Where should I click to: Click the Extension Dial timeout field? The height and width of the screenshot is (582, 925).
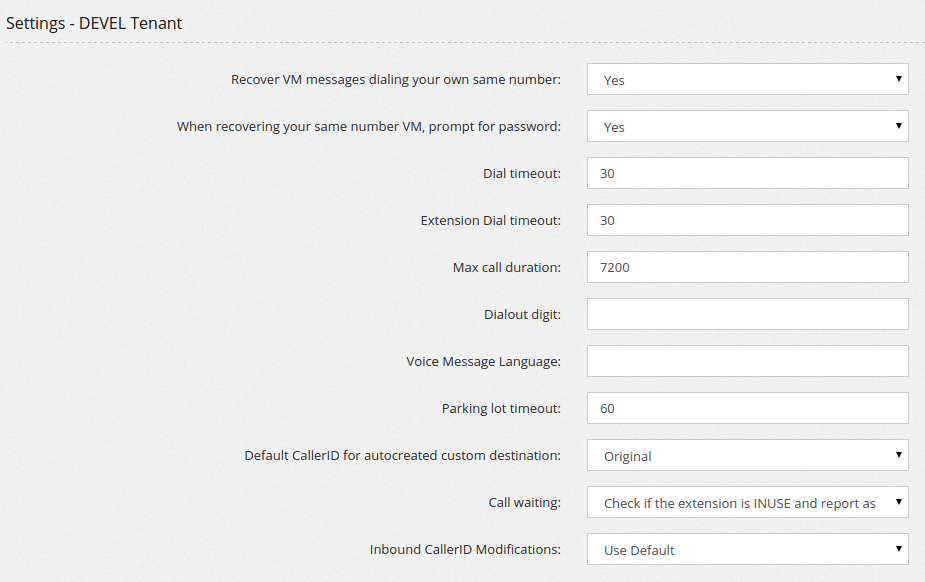(747, 220)
